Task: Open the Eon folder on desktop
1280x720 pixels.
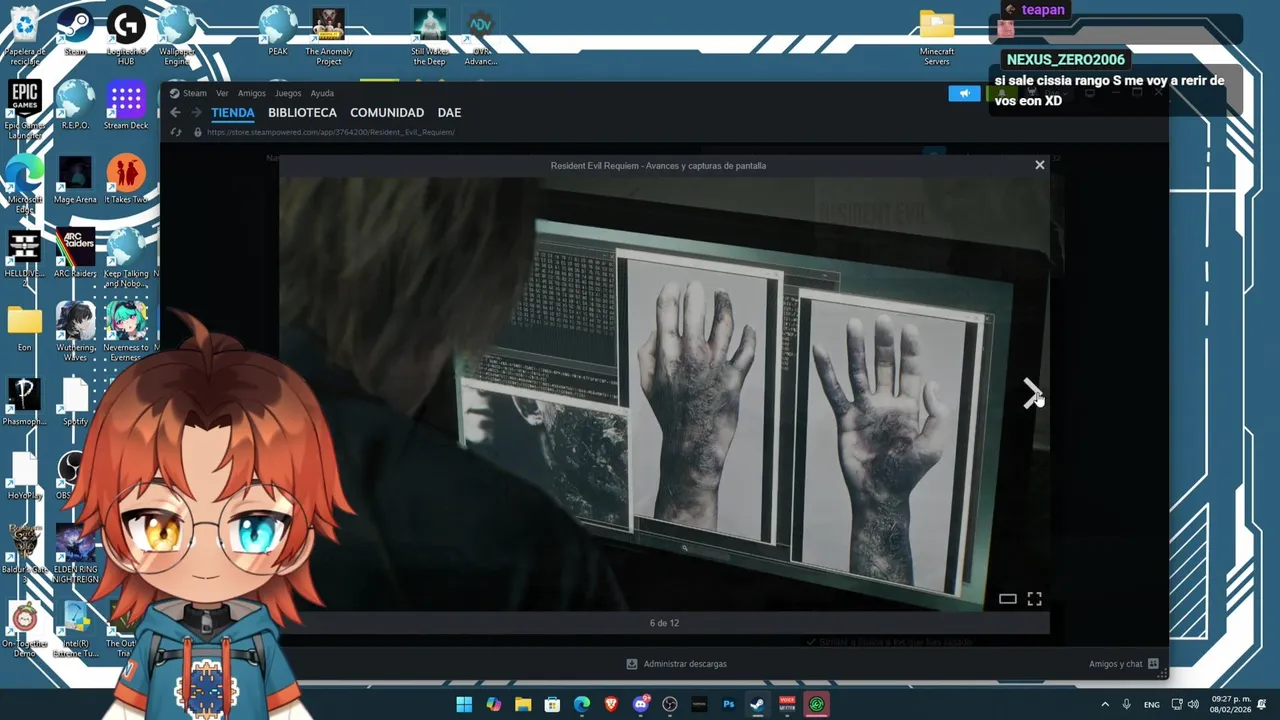Action: pos(24,327)
